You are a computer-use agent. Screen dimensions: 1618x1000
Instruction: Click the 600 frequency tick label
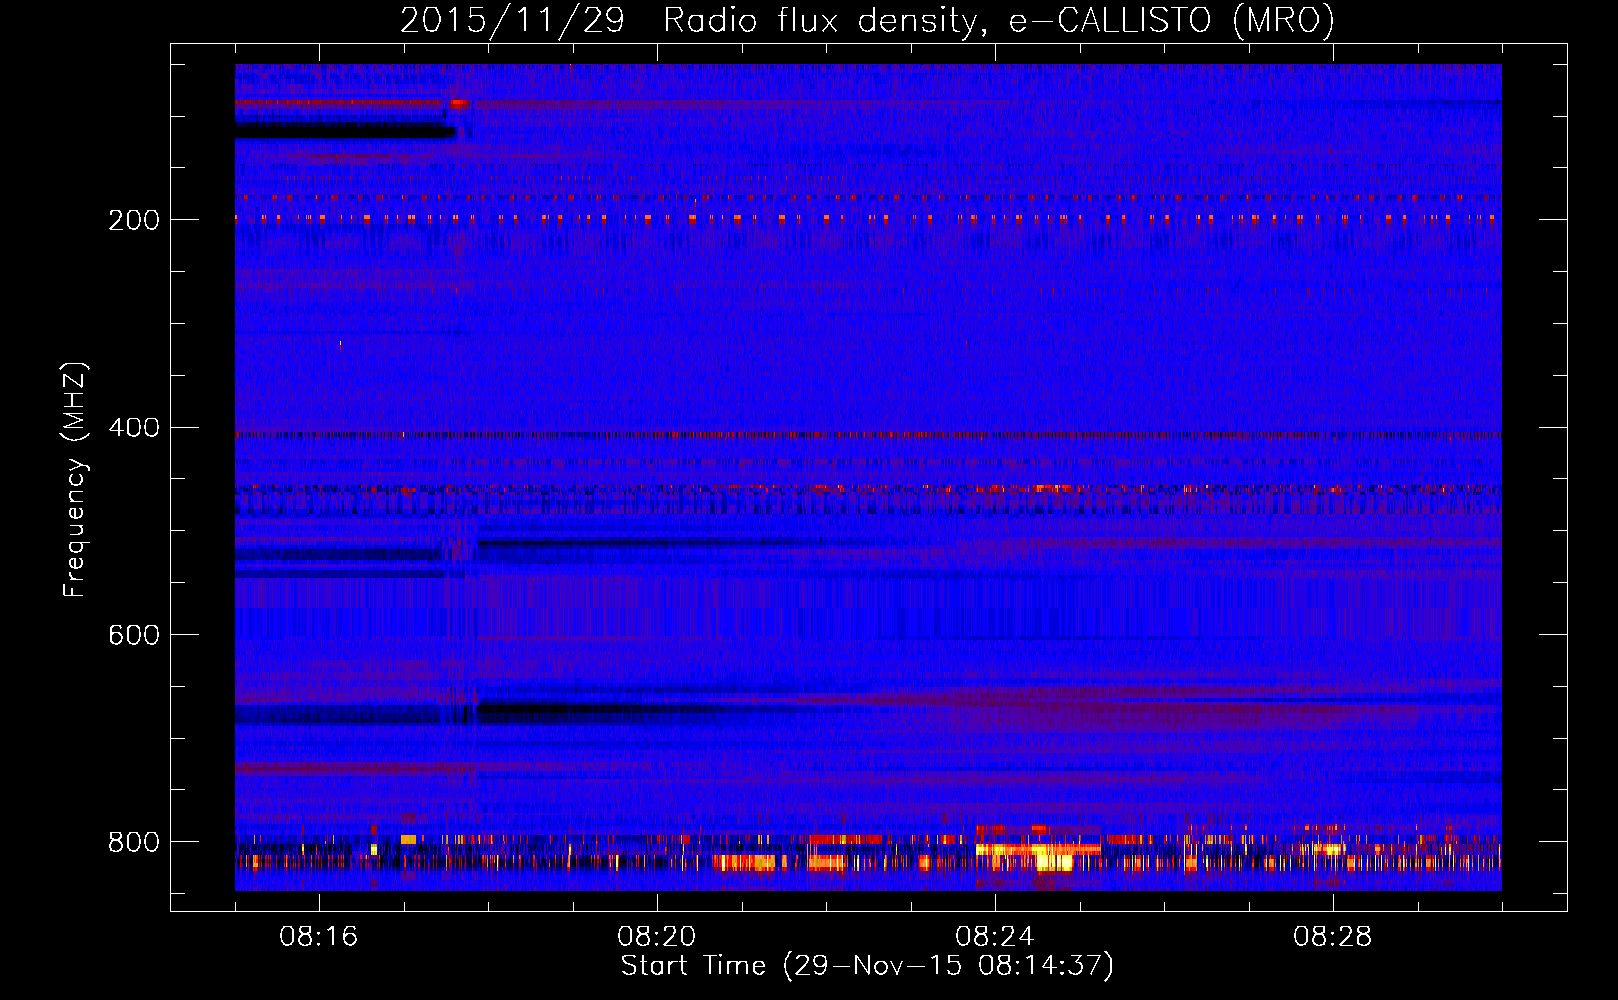[x=134, y=636]
